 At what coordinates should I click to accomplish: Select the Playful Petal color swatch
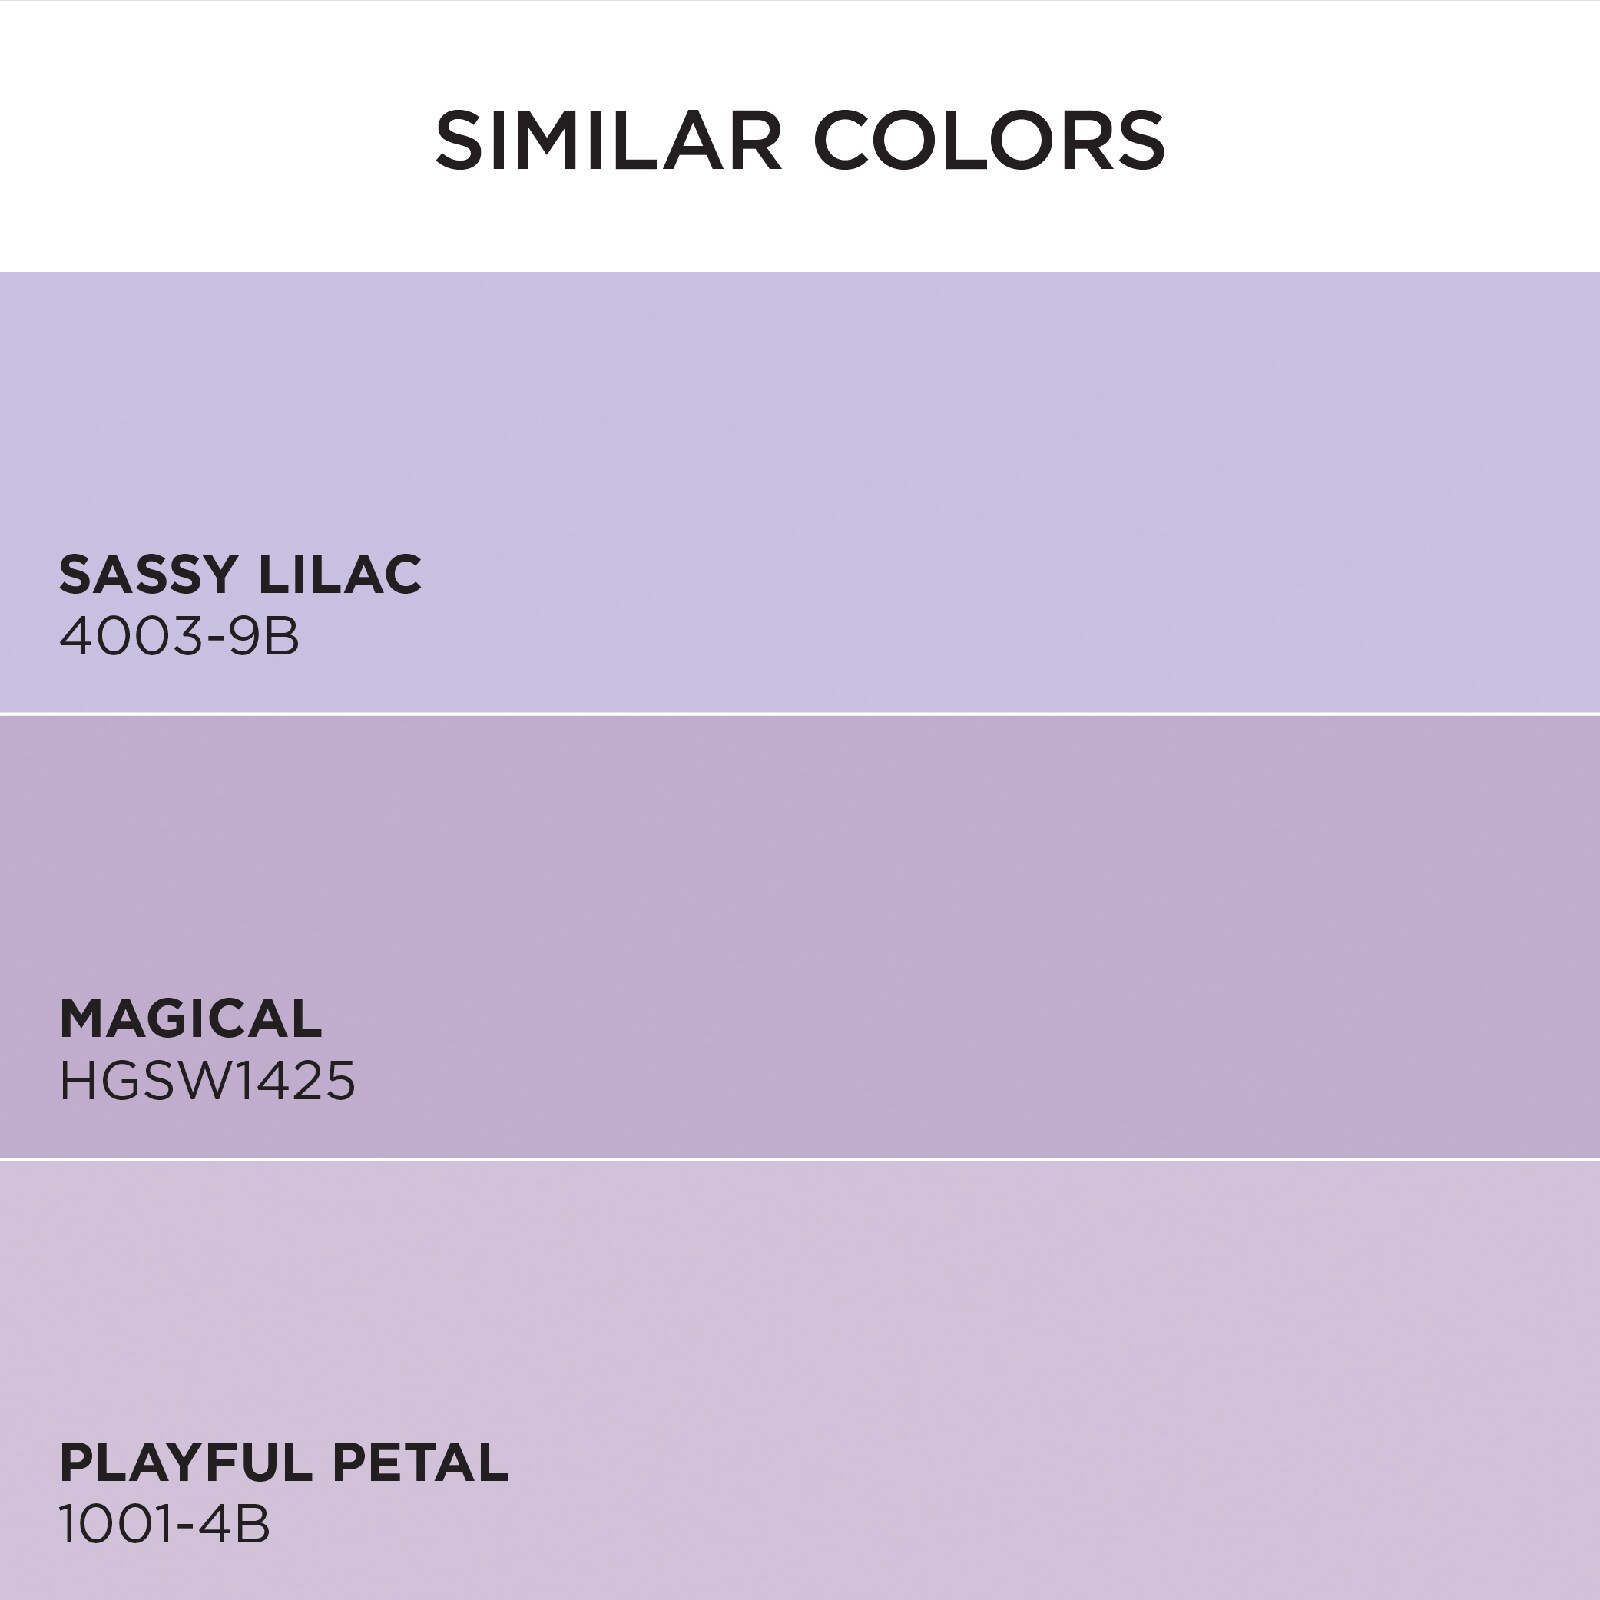tap(800, 1381)
